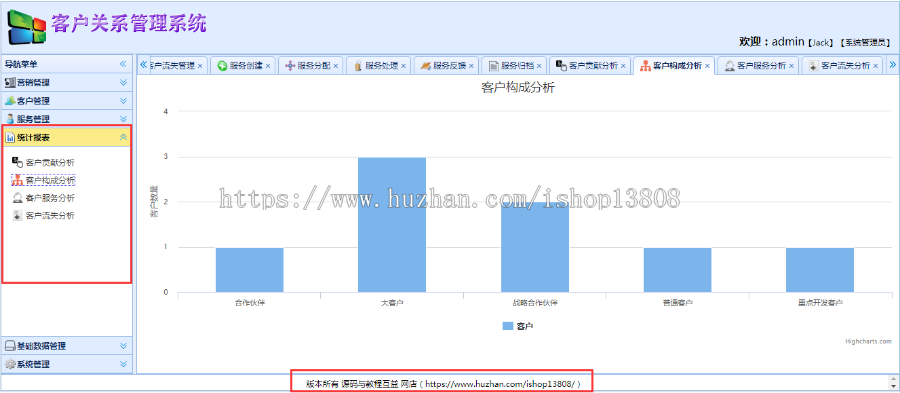The image size is (900, 393).
Task: Close the 客户流失分析 tab
Action: tap(875, 66)
